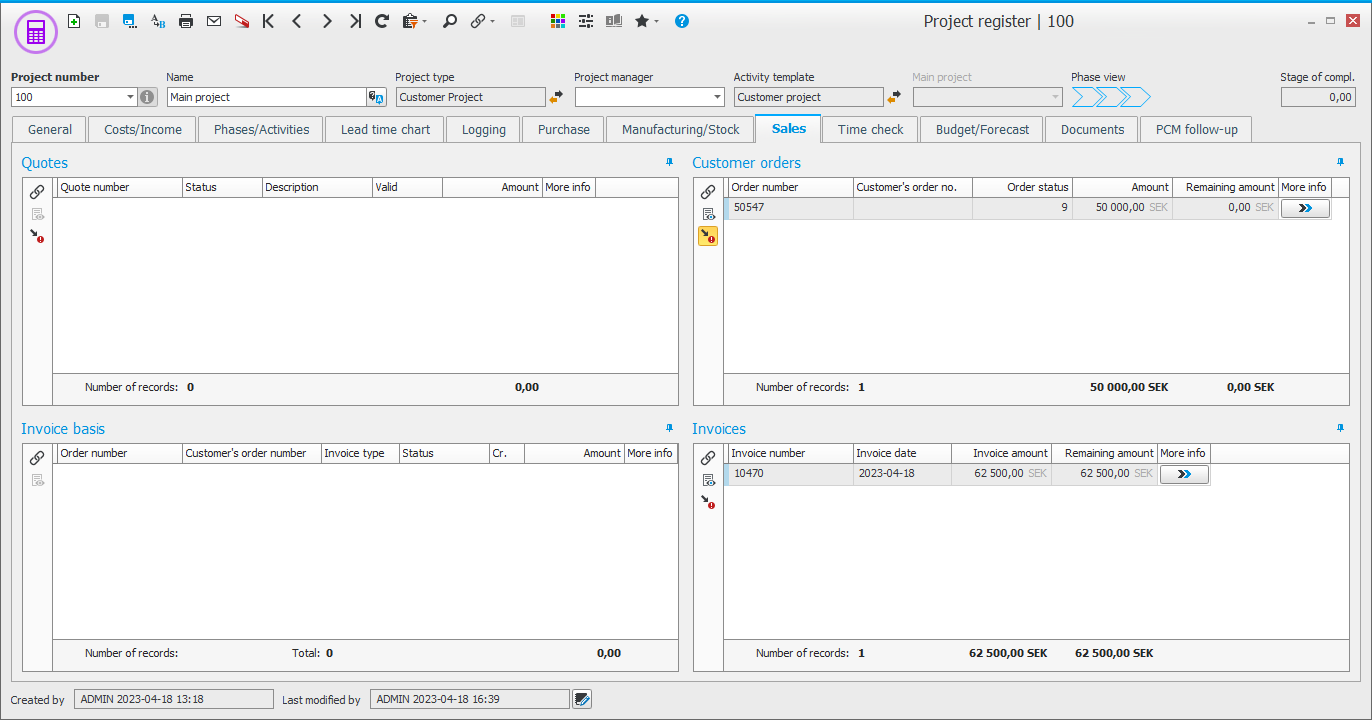Open the Project manager dropdown

[x=716, y=97]
